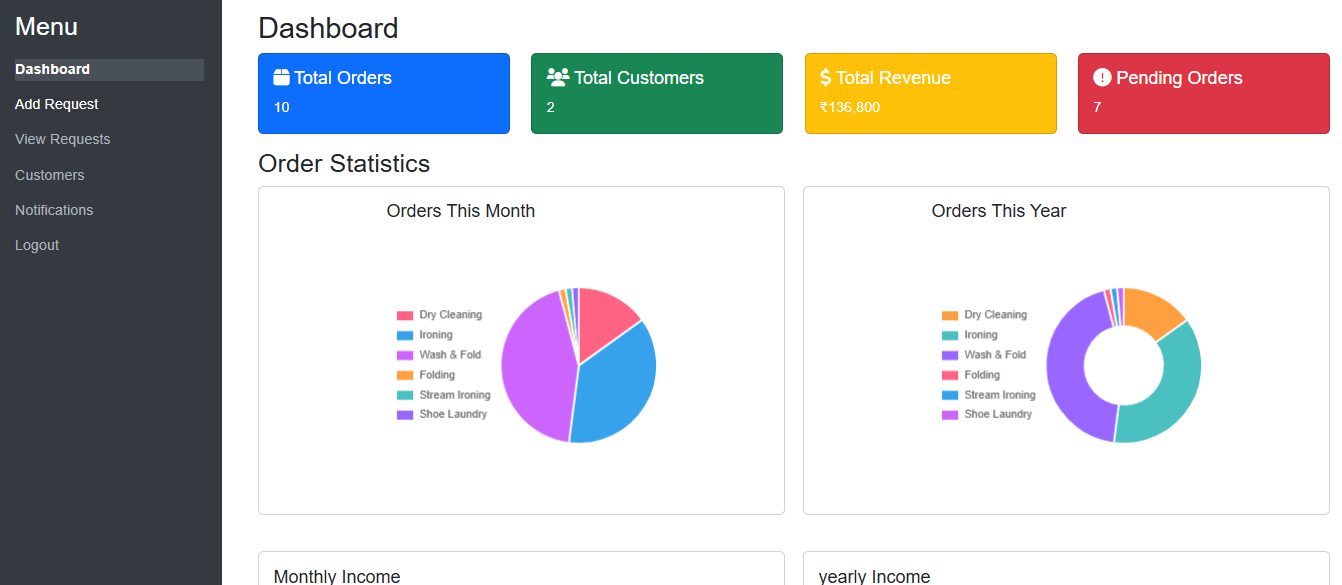Open Notifications in the sidebar
The image size is (1342, 585).
[x=54, y=210]
